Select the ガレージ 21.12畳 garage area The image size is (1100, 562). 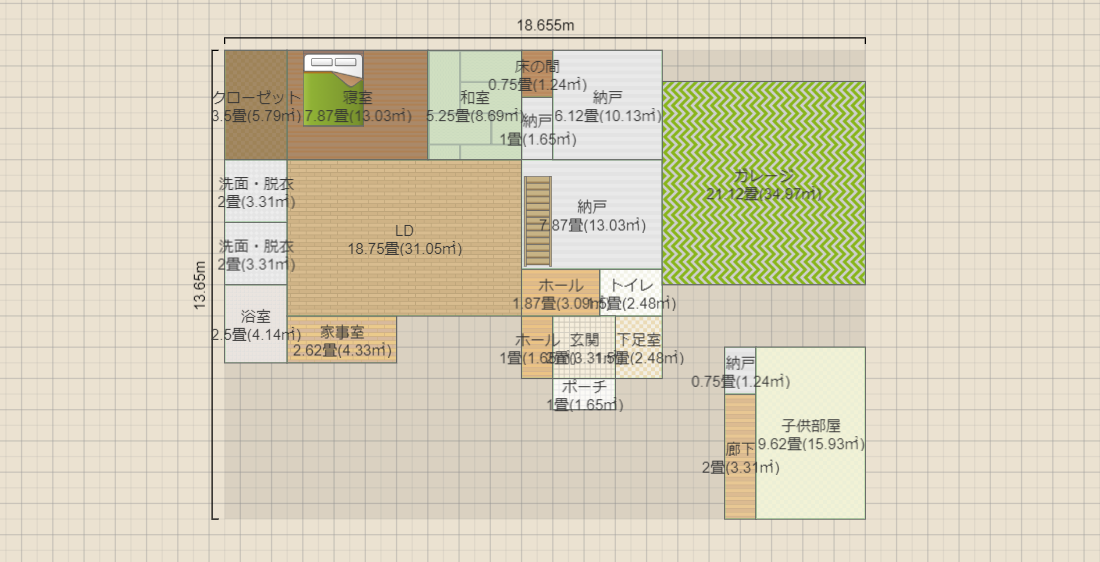pyautogui.click(x=764, y=183)
